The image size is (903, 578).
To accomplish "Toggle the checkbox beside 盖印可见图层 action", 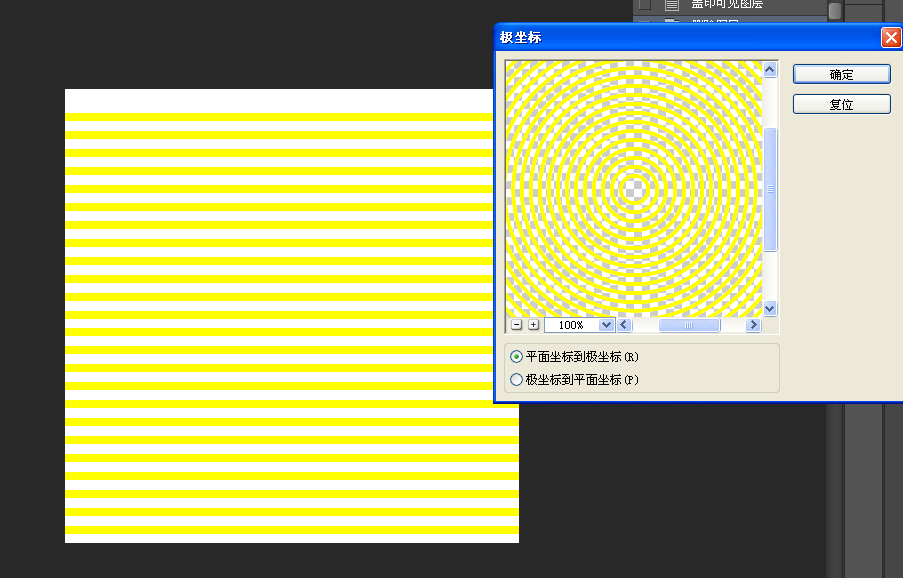I will pos(645,5).
